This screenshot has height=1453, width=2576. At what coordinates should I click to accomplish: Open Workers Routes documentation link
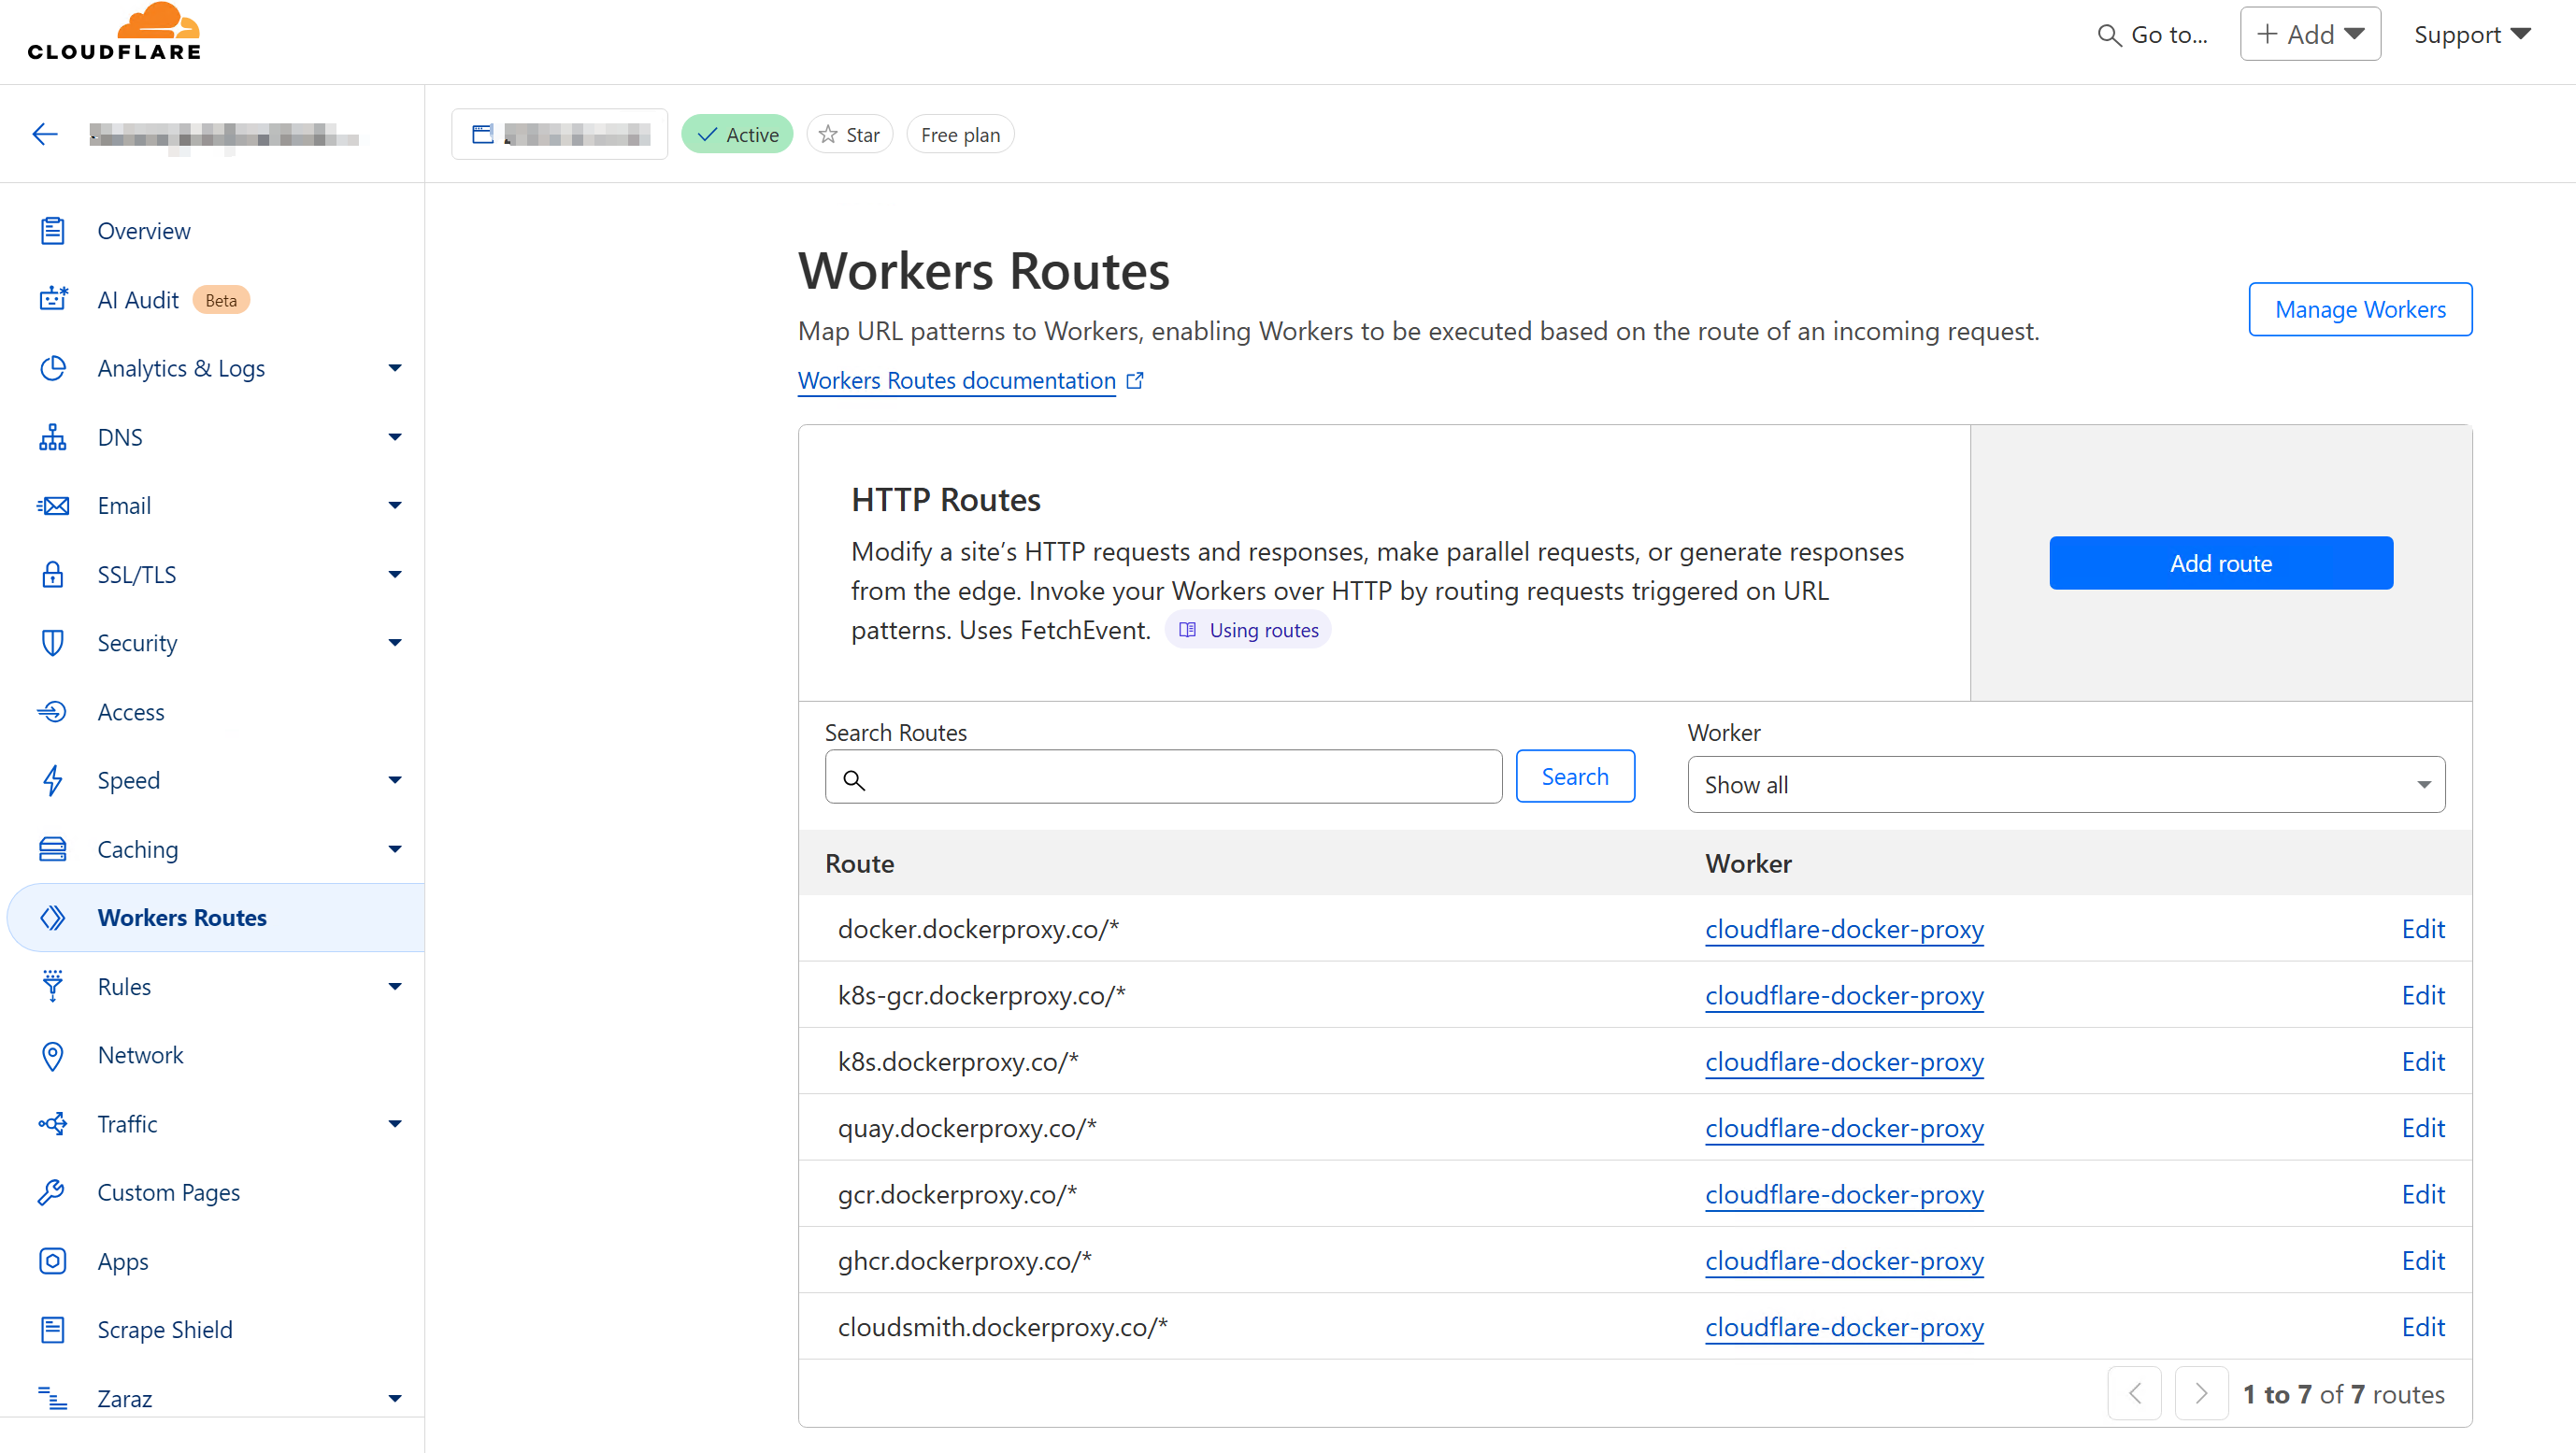point(956,380)
